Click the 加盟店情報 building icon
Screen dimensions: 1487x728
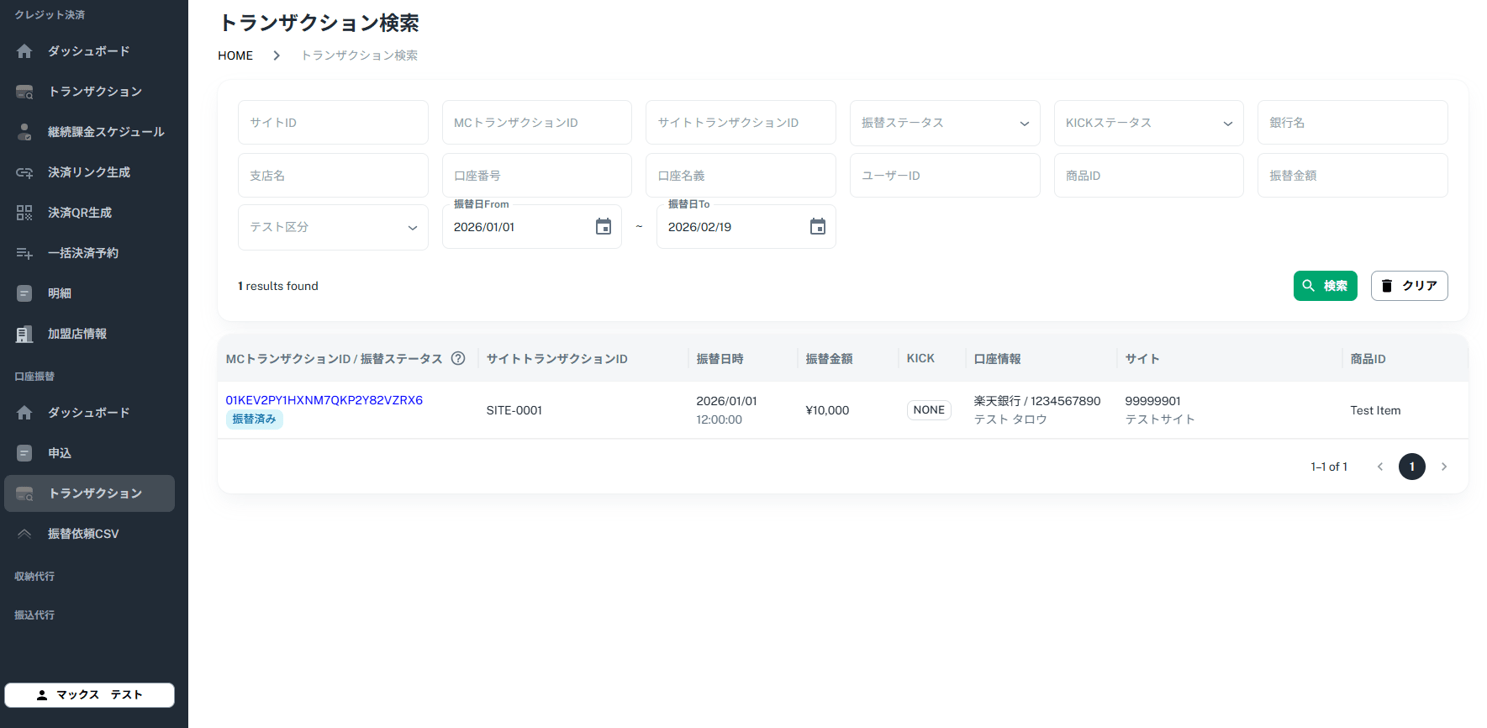[x=25, y=334]
